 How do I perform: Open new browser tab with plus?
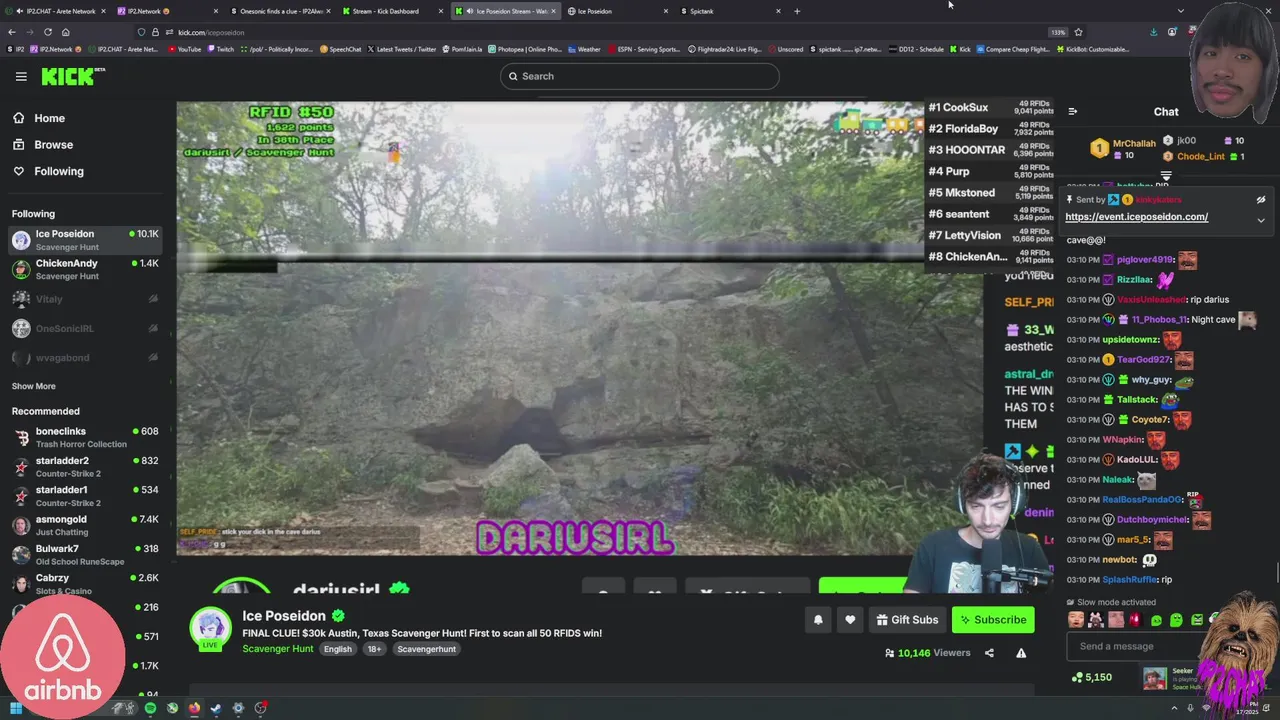(x=797, y=11)
